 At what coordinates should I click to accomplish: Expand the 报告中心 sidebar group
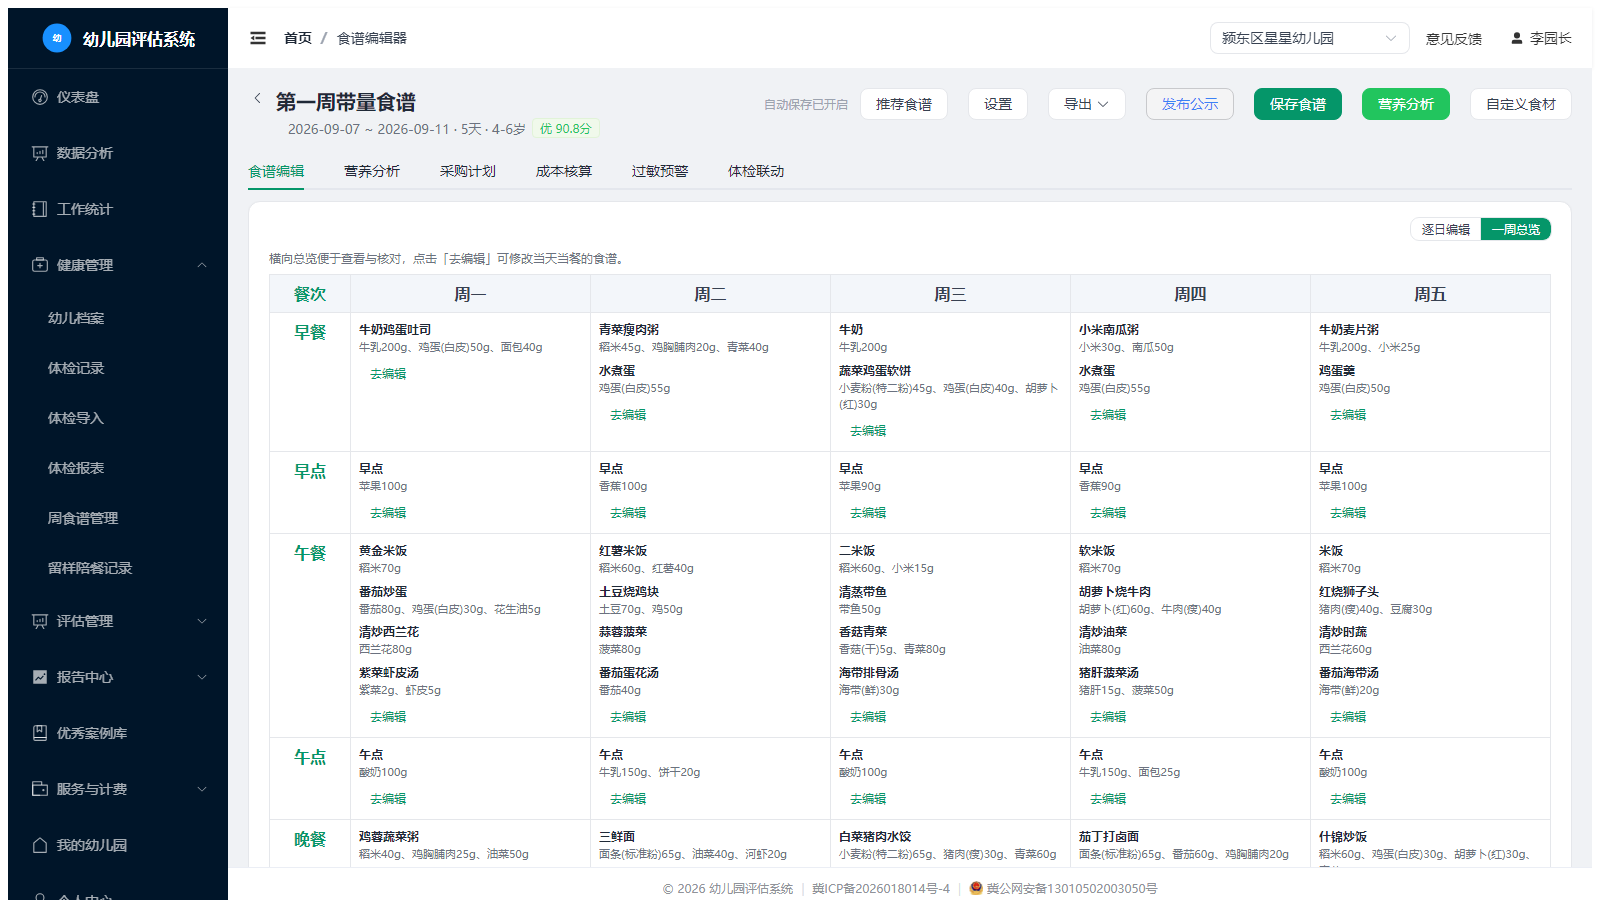(x=118, y=677)
